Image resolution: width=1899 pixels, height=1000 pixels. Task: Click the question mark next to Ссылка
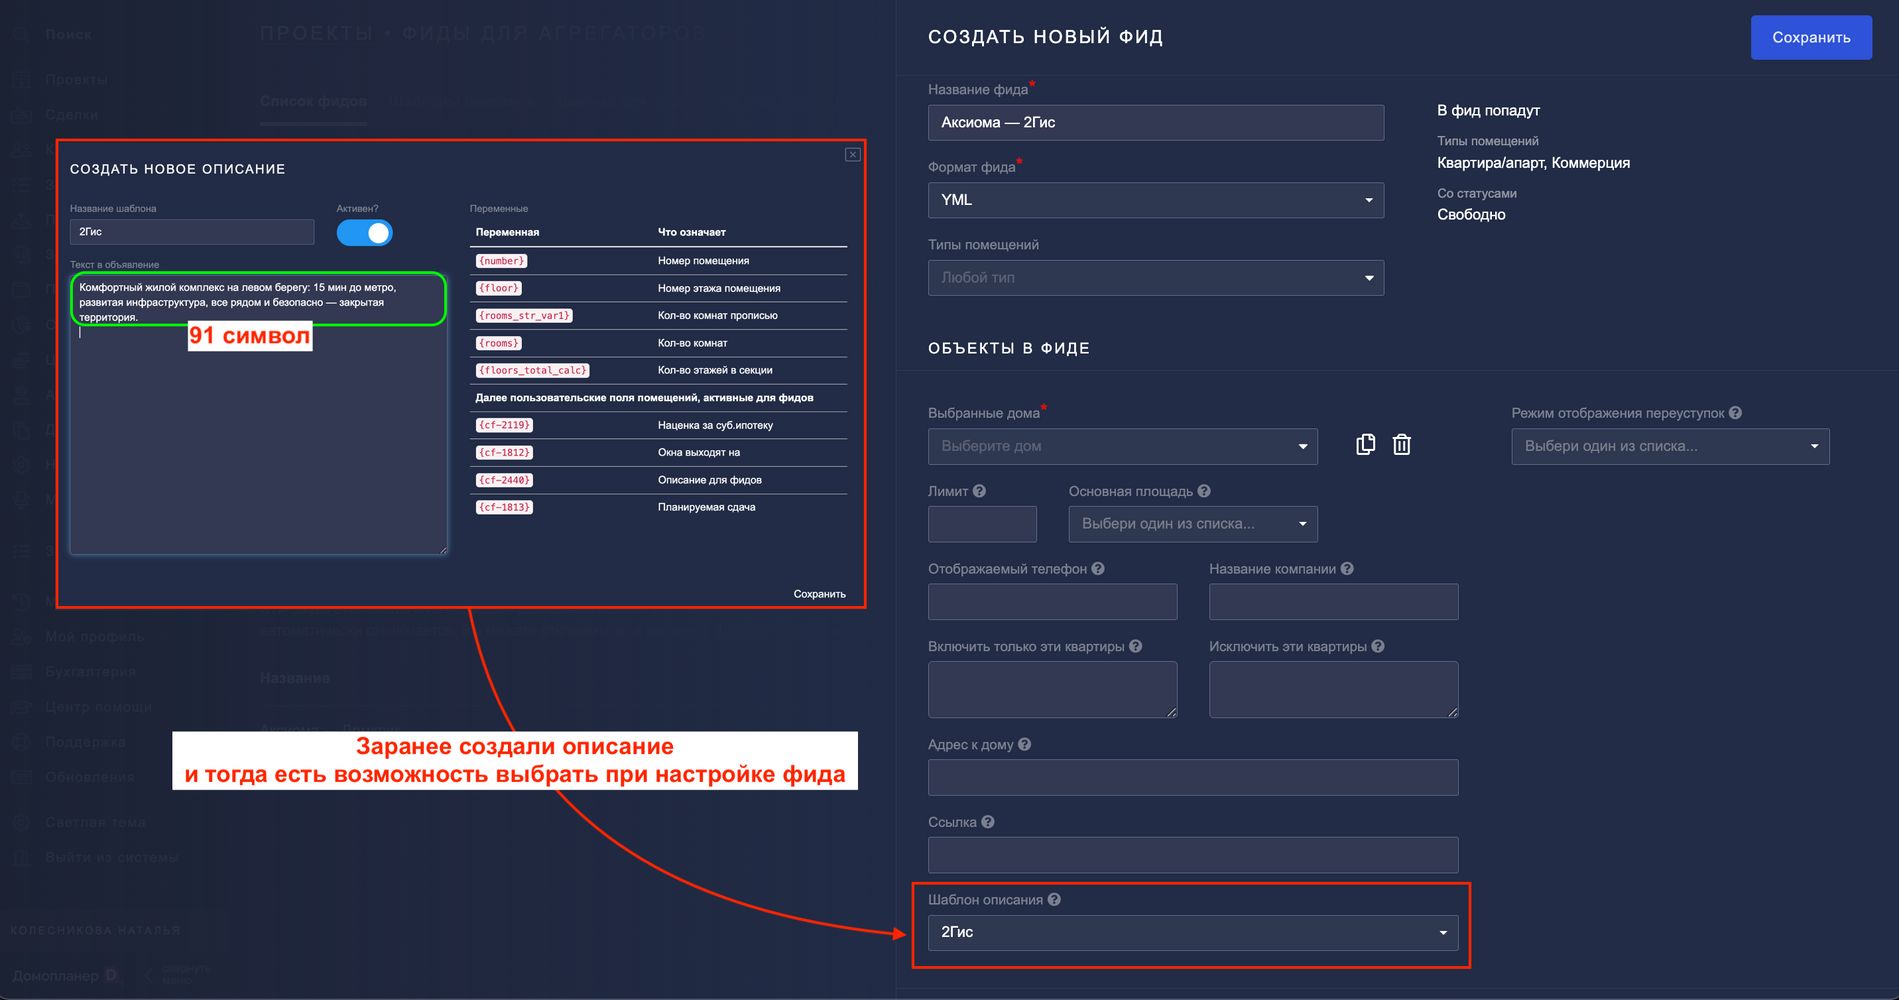(x=988, y=822)
